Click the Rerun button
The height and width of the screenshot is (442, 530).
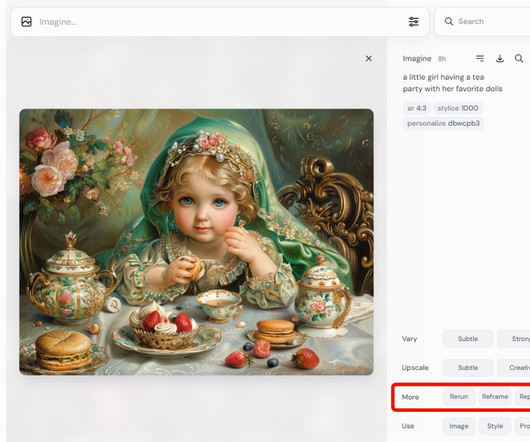tap(459, 397)
